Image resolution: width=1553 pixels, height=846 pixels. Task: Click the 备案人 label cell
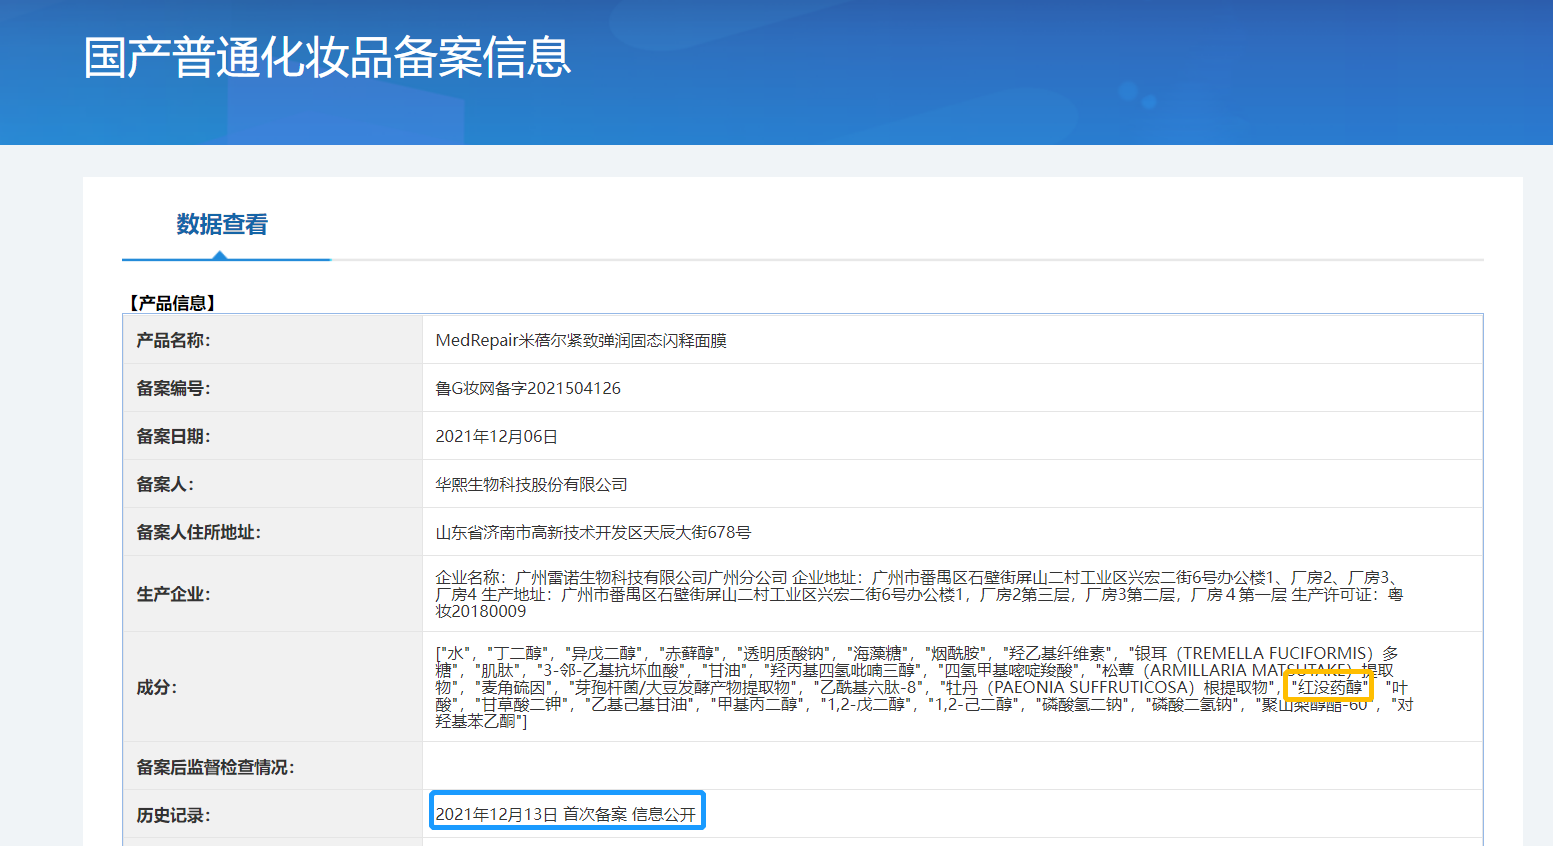(x=273, y=484)
